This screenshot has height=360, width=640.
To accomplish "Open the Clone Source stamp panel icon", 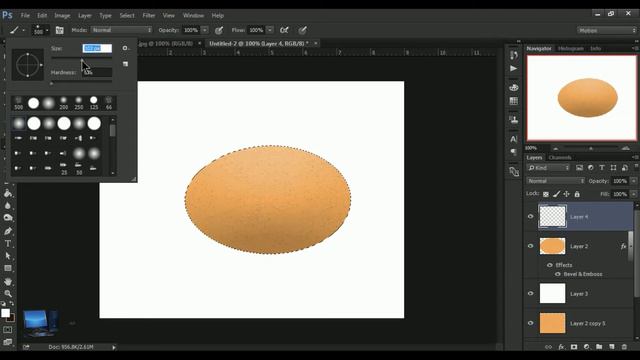I will click(514, 120).
